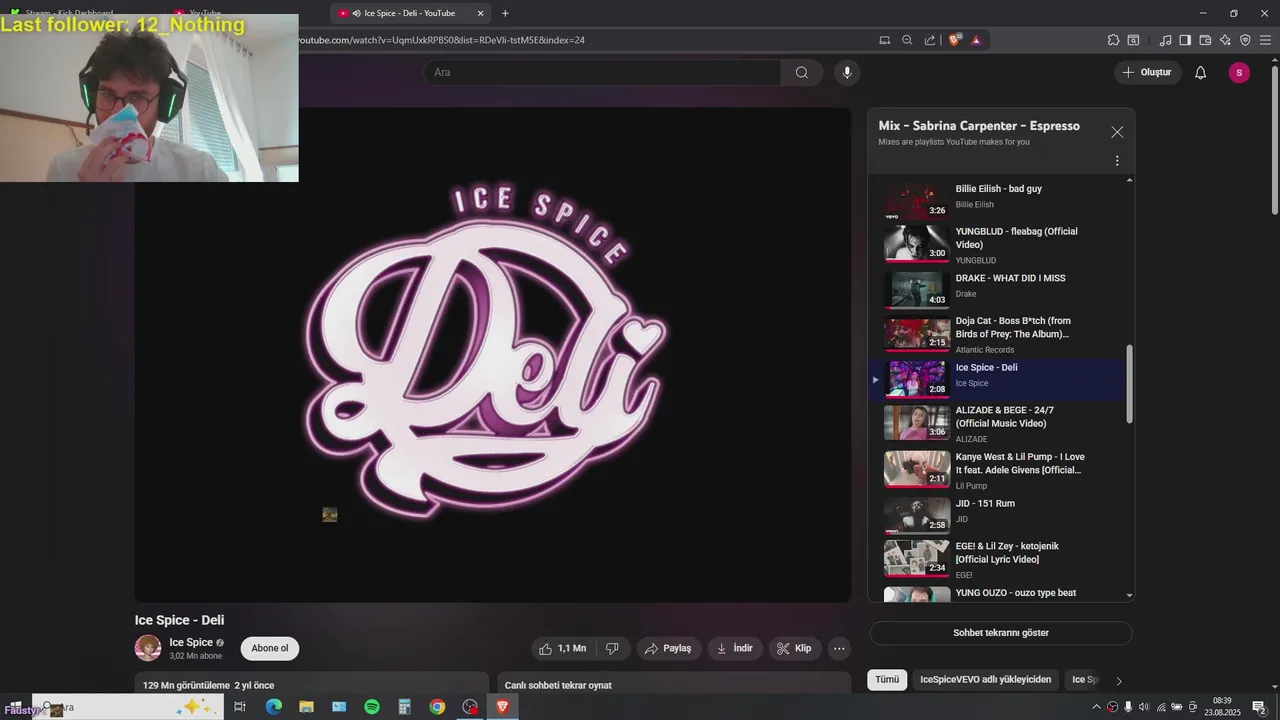Click the Oluştur create button
This screenshot has height=720, width=1280.
pyautogui.click(x=1147, y=72)
